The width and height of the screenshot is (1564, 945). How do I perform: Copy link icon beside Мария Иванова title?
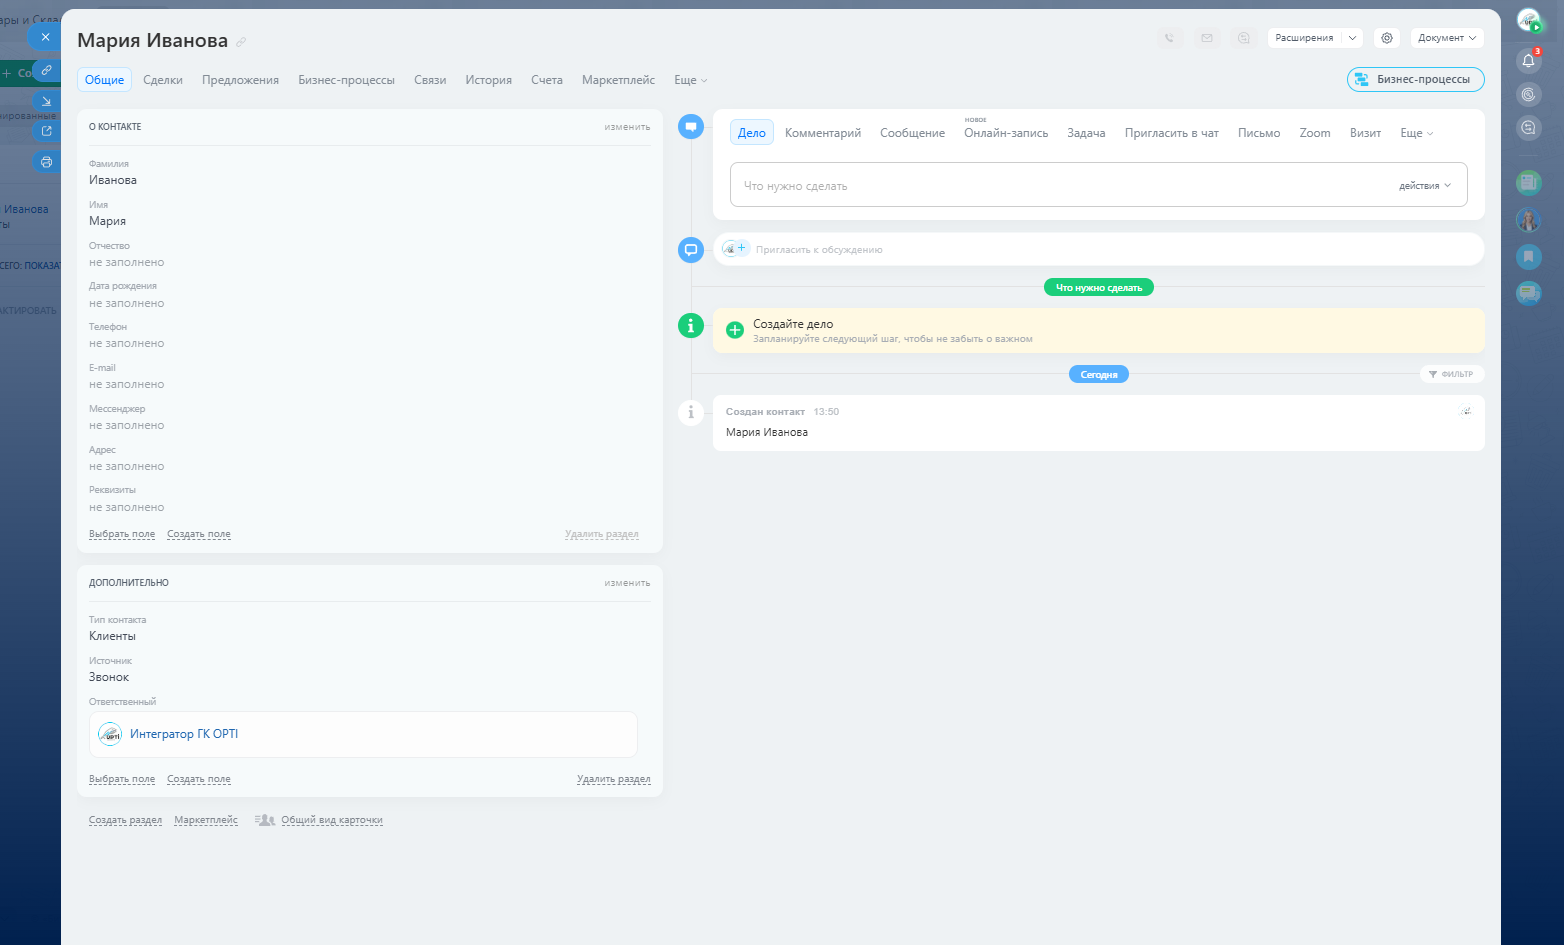coord(241,42)
